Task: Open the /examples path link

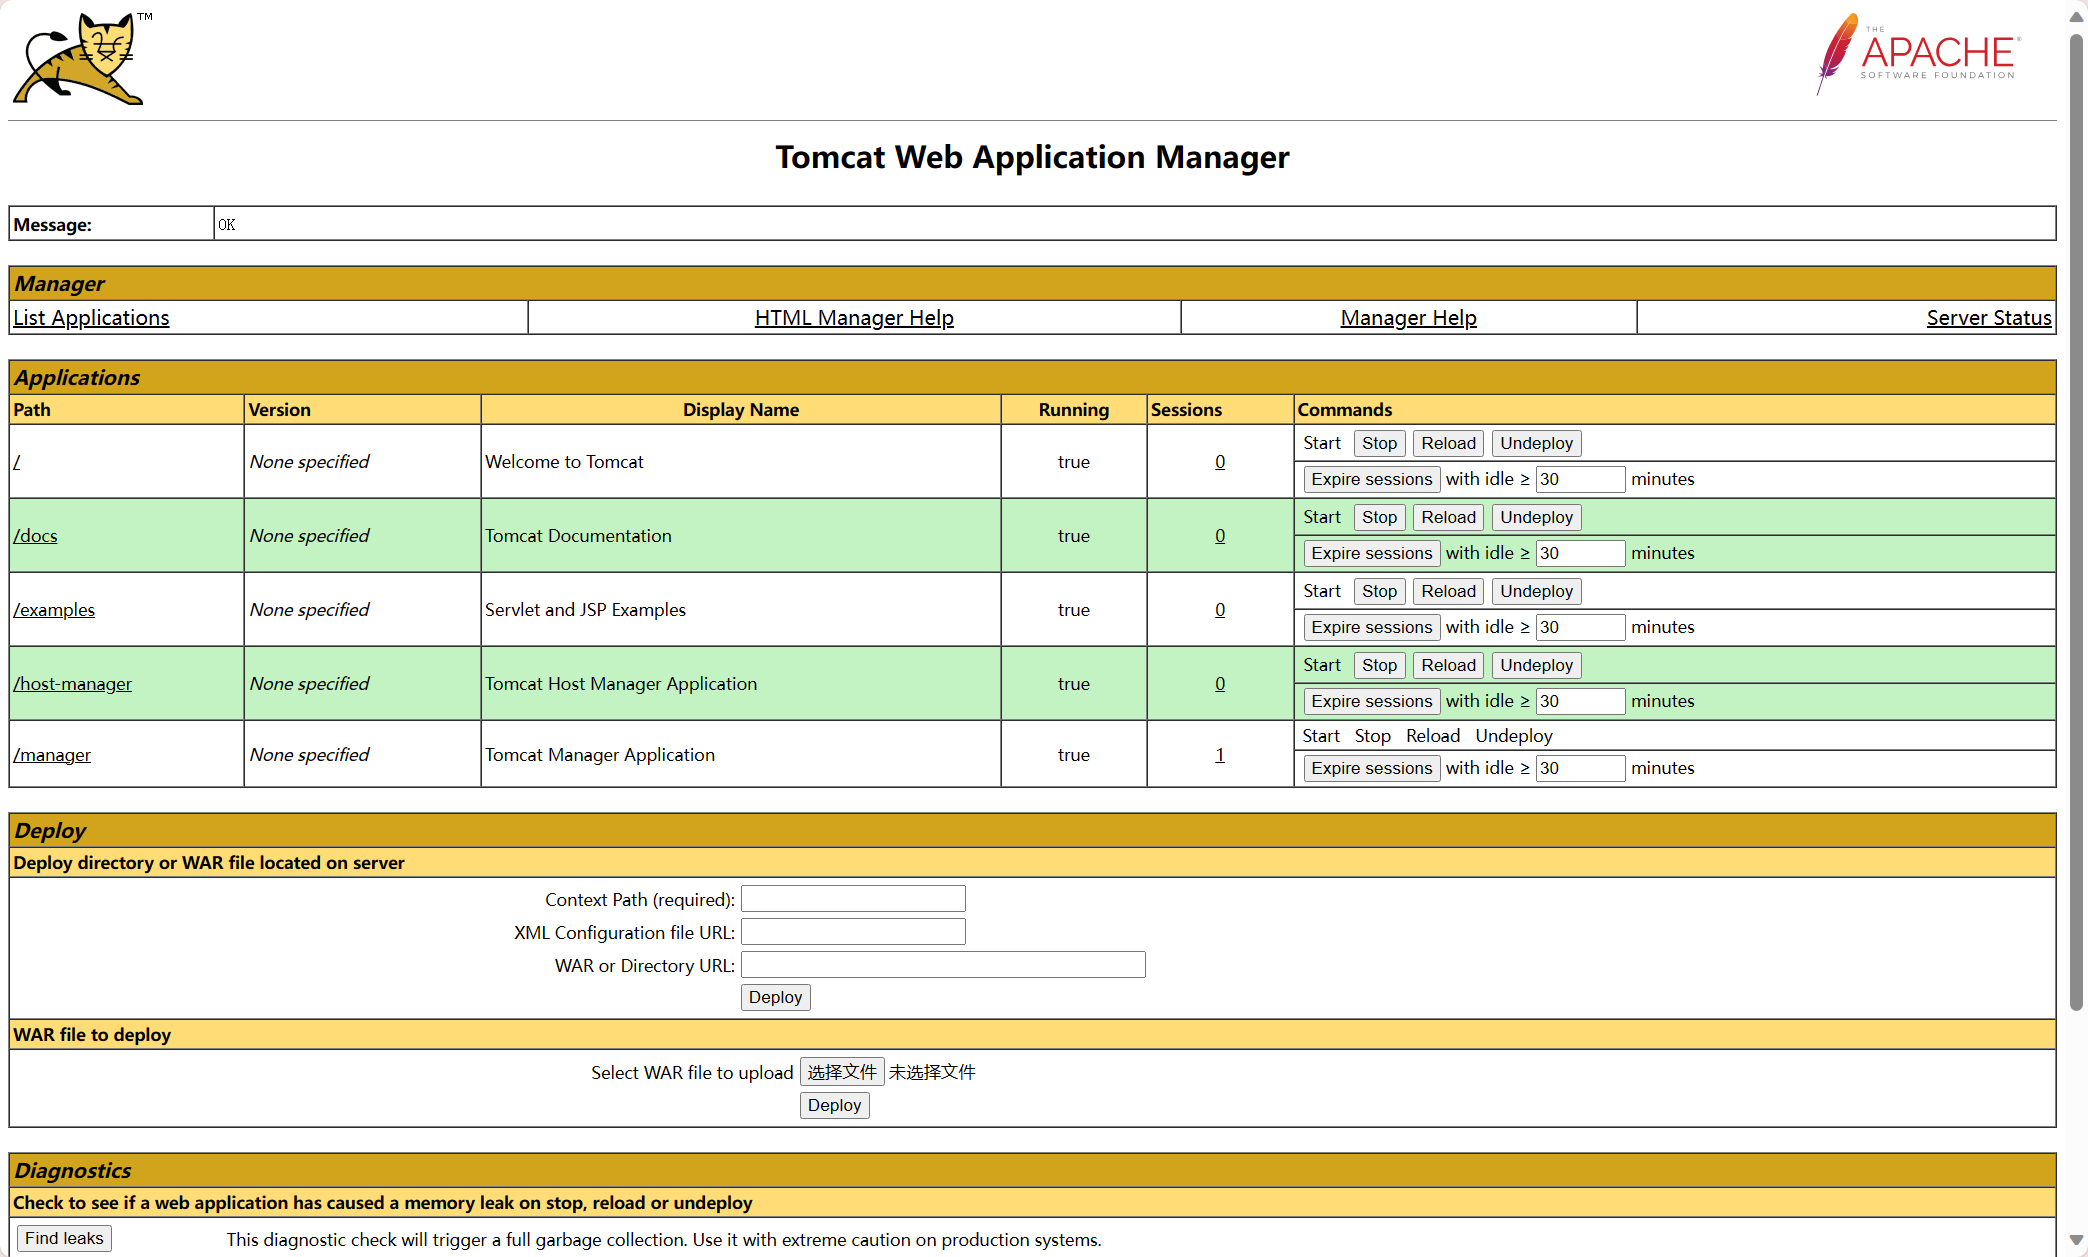Action: (x=54, y=610)
